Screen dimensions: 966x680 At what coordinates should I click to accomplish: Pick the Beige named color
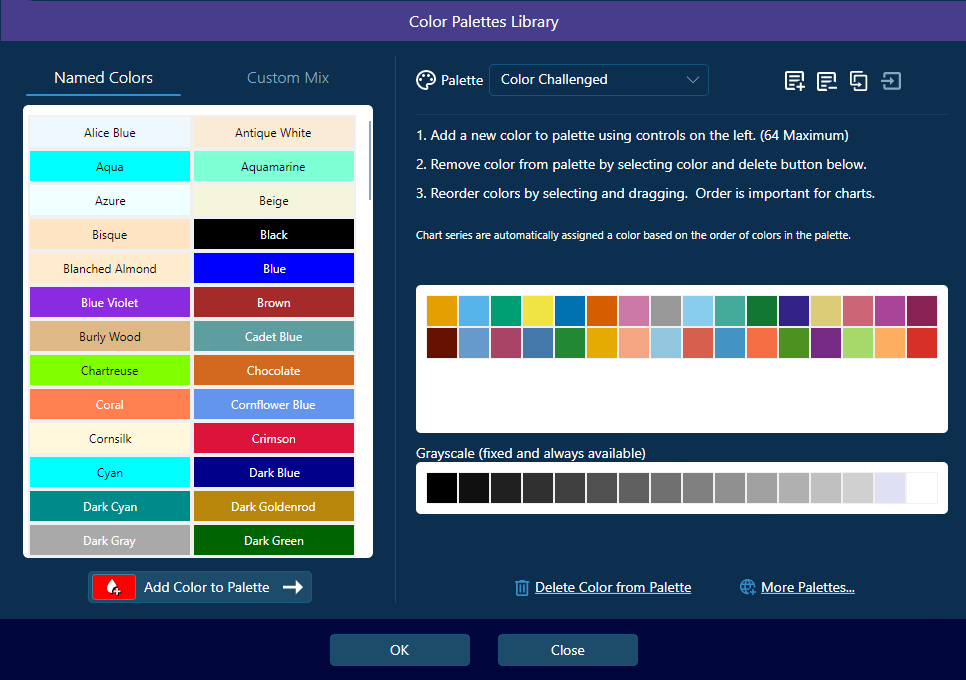point(274,200)
